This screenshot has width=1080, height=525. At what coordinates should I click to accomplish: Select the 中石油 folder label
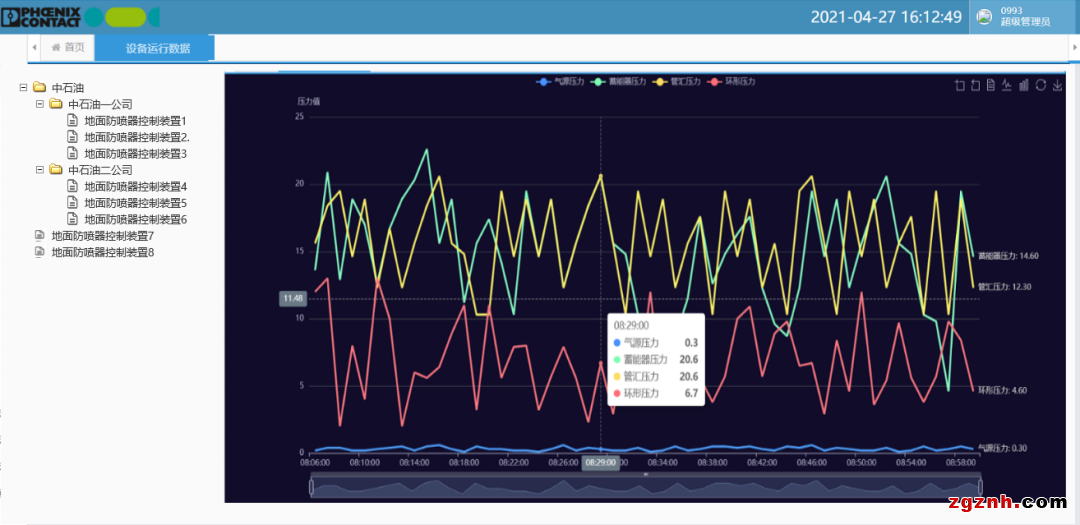coord(68,88)
